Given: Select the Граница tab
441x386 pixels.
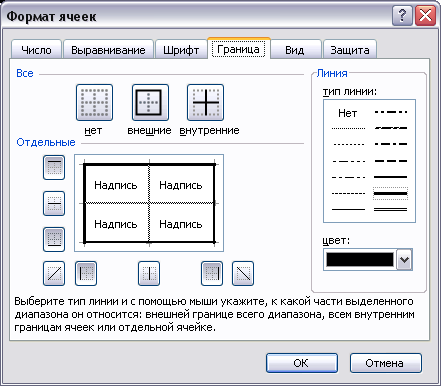Looking at the screenshot, I should click(239, 49).
